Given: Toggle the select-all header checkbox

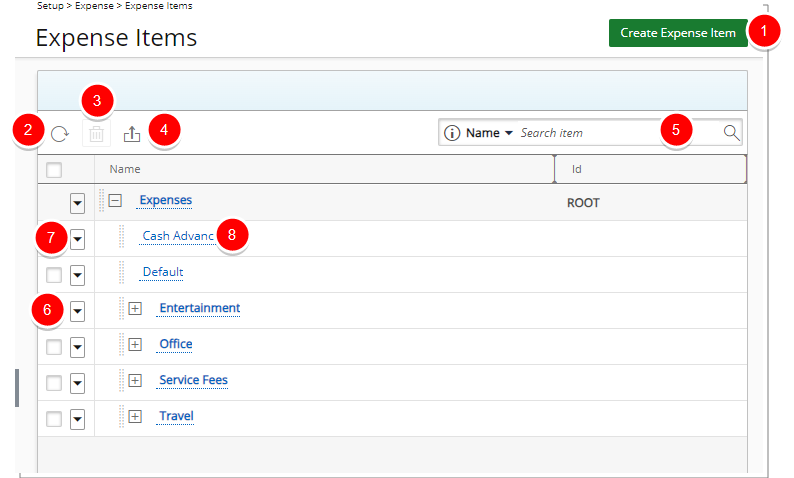Looking at the screenshot, I should (54, 170).
